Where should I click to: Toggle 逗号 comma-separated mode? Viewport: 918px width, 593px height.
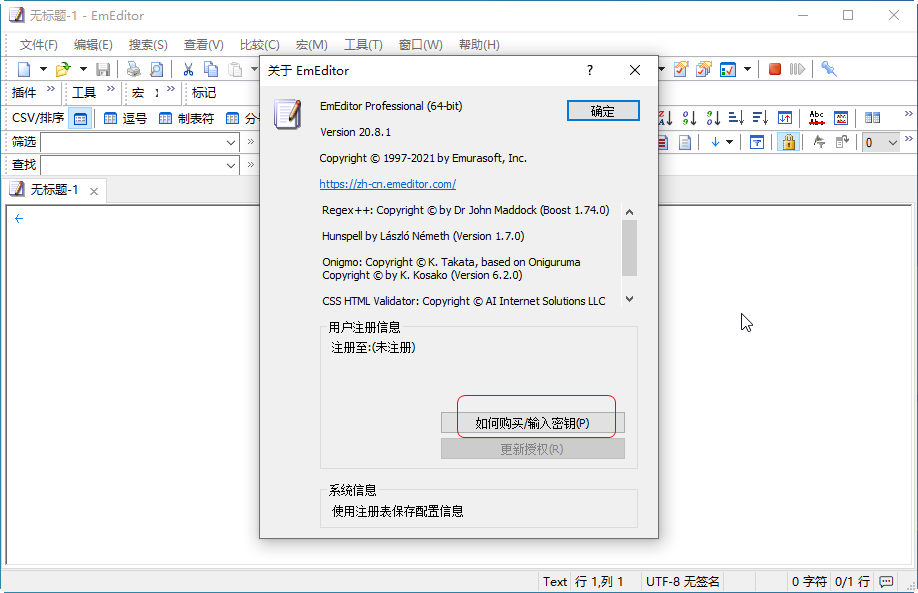125,119
